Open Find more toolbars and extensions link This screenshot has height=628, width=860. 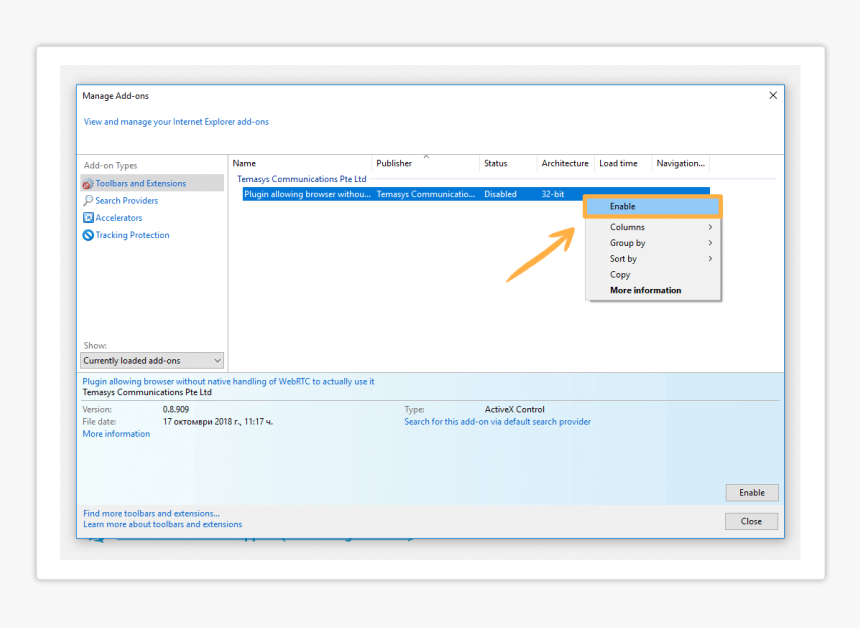151,514
